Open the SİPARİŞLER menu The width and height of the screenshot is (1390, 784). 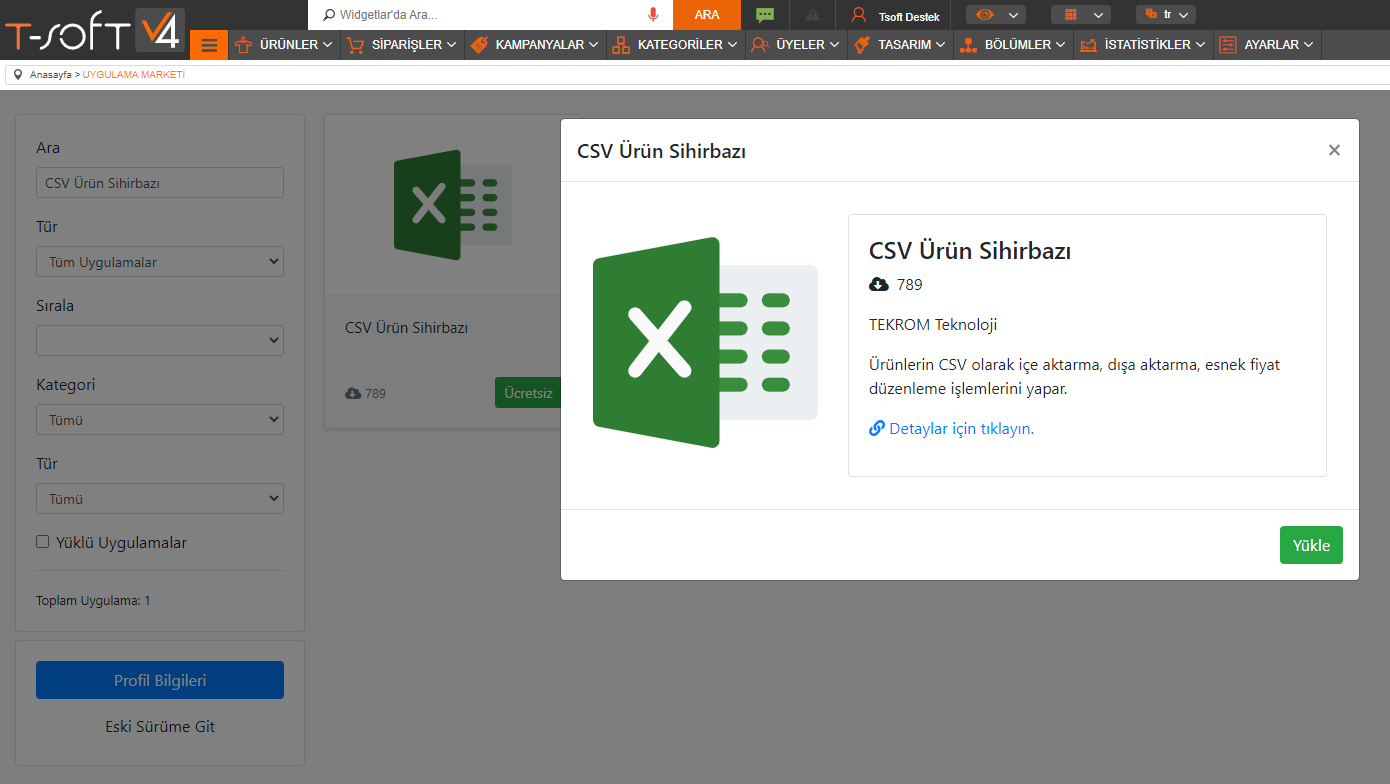point(402,45)
